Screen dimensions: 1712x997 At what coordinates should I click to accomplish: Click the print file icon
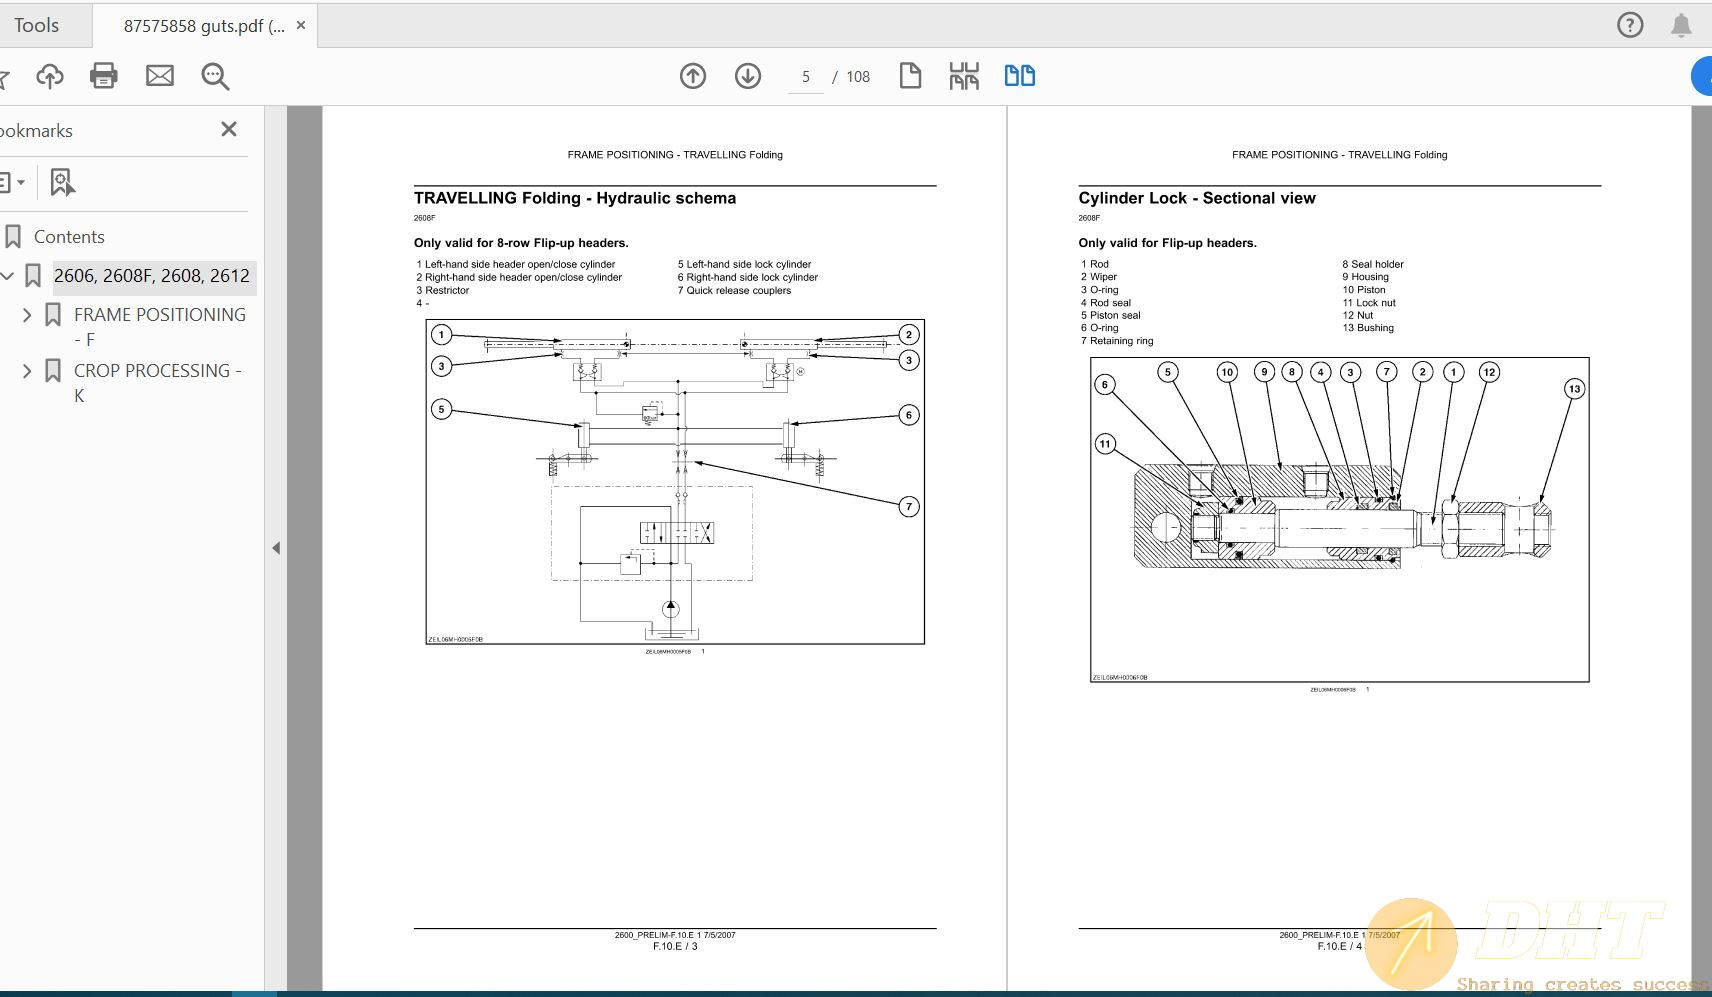(x=104, y=76)
